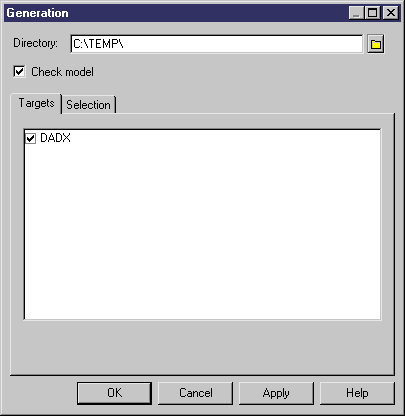The height and width of the screenshot is (416, 405).
Task: Click the Cancel button
Action: (195, 393)
